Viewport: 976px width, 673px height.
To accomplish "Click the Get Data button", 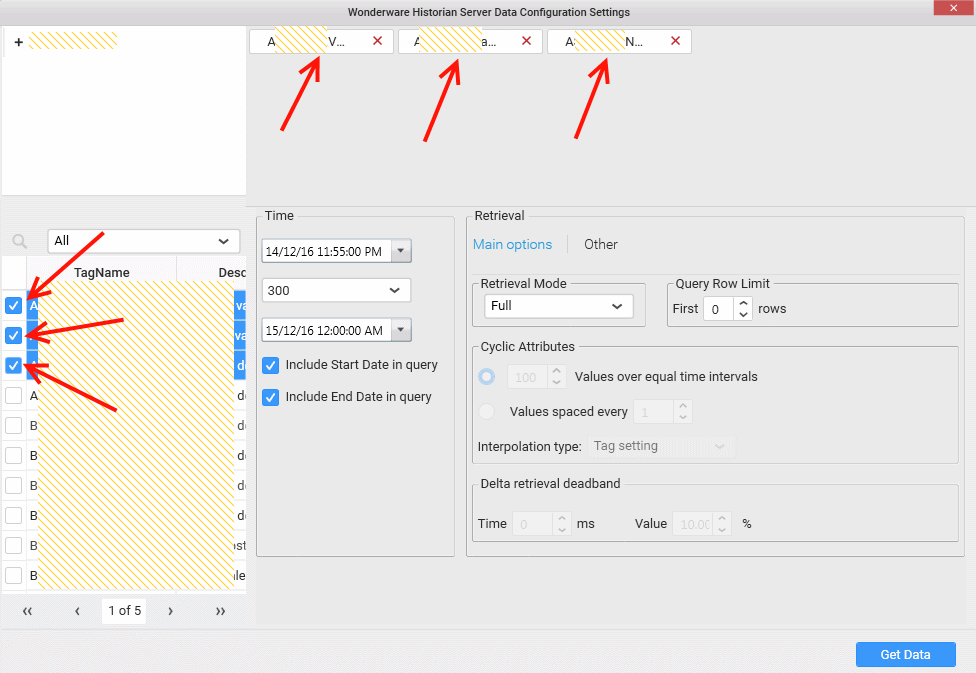I will 906,654.
